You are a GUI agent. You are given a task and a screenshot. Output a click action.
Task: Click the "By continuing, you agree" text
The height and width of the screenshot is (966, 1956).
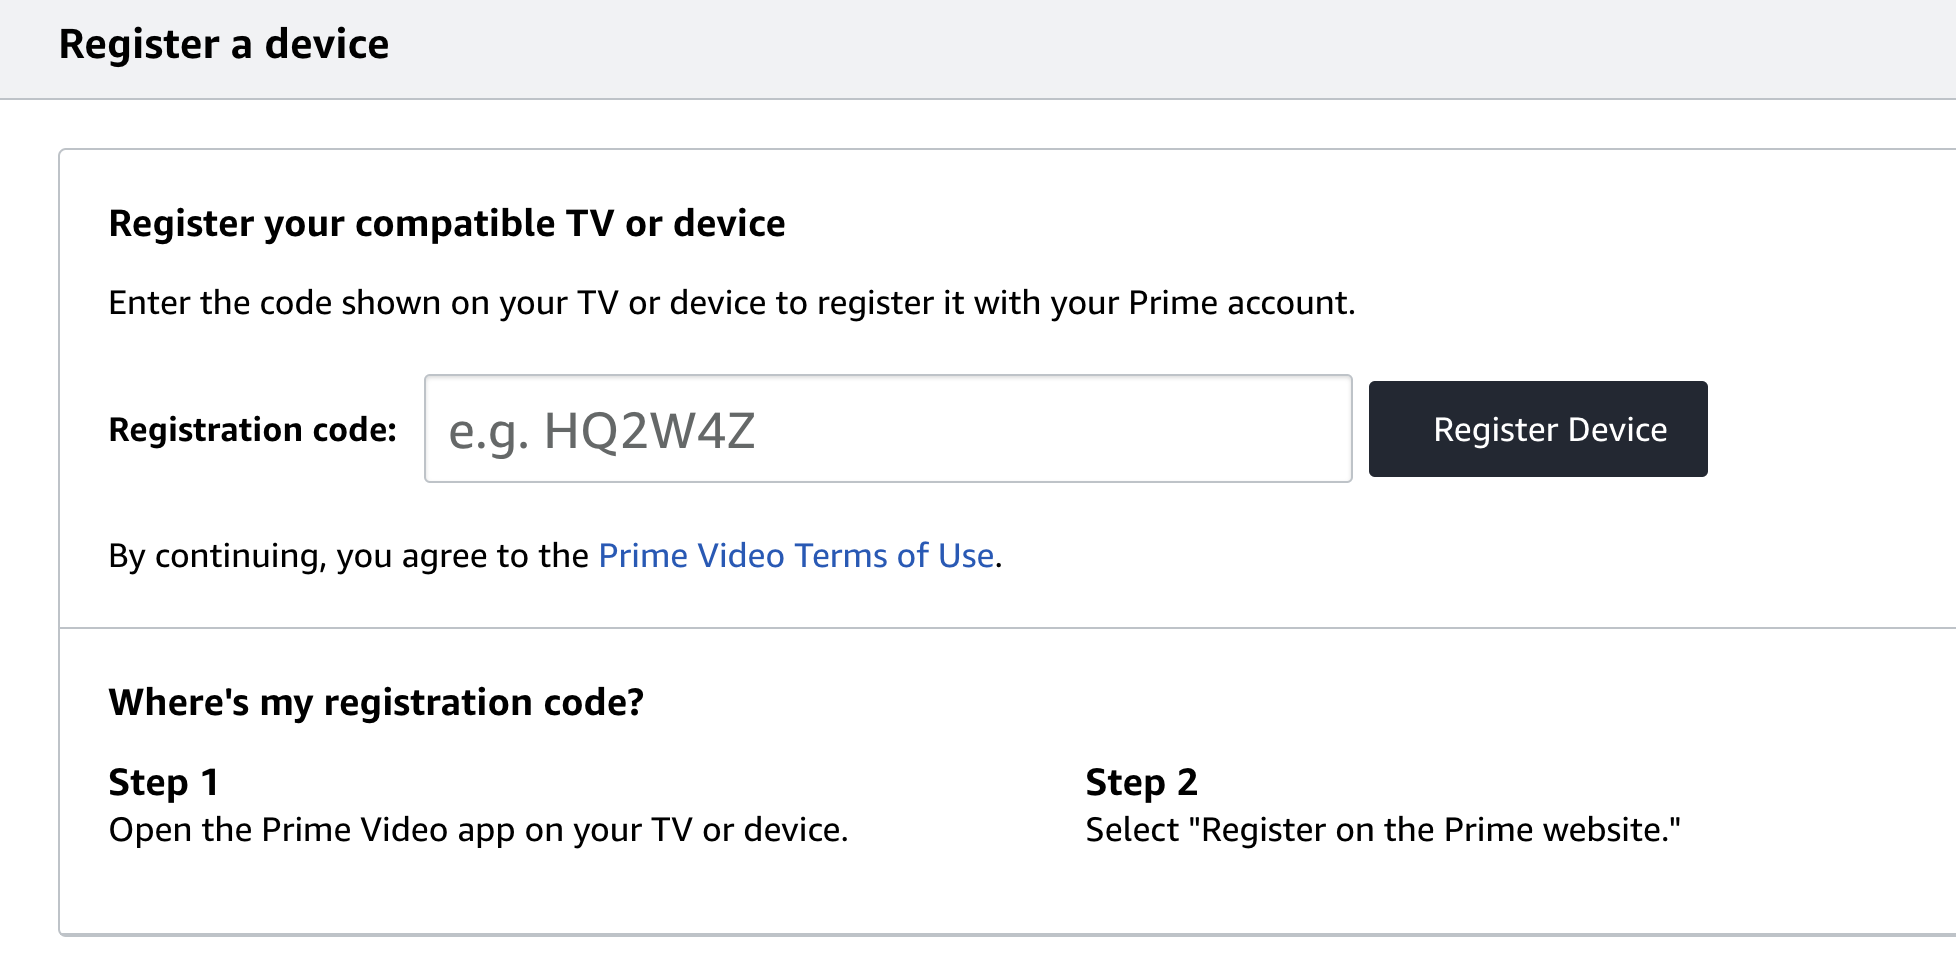click(348, 556)
